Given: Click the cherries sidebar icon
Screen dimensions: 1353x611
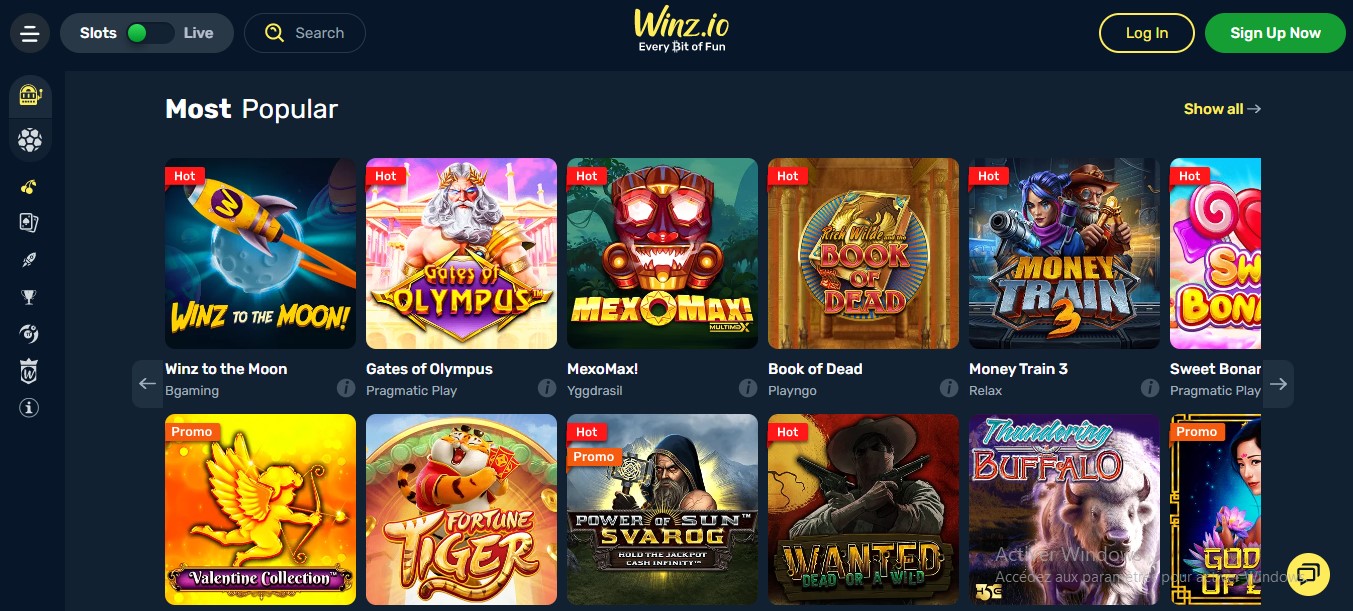Looking at the screenshot, I should (29, 186).
